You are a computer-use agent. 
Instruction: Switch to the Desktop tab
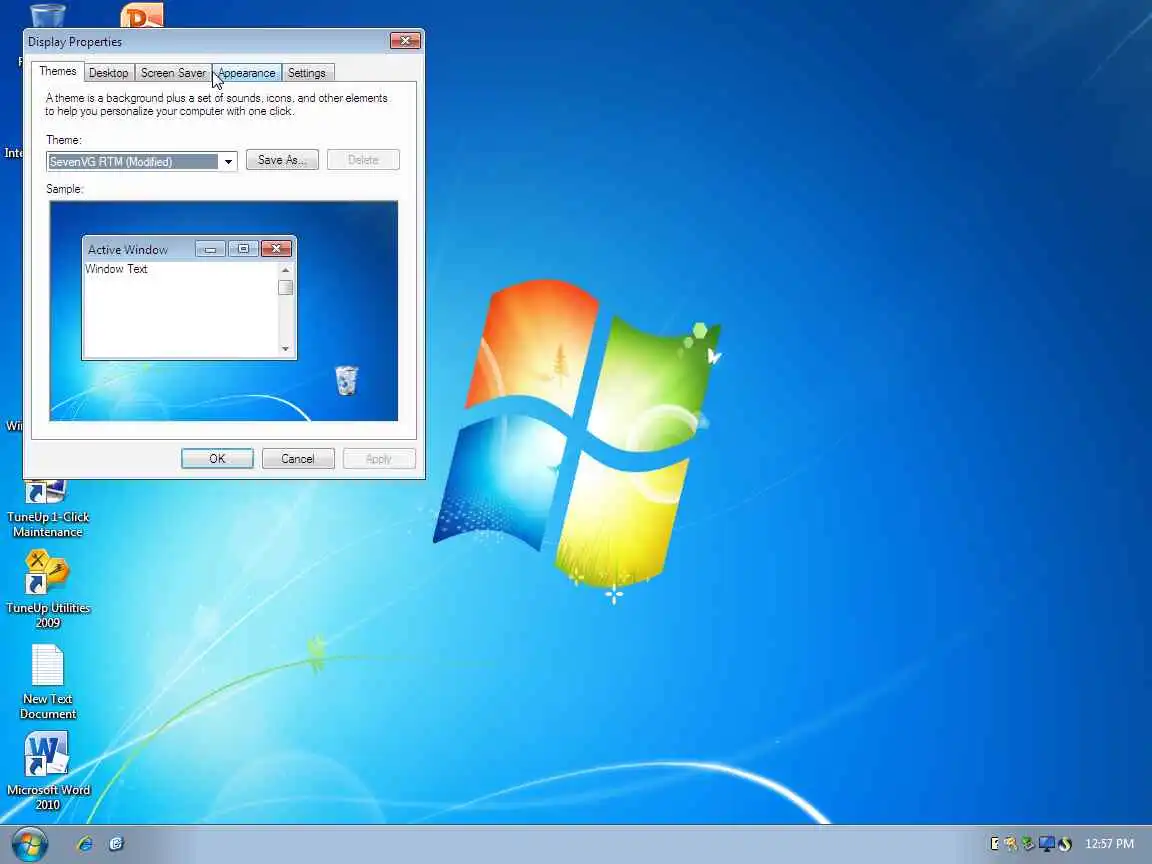point(108,73)
